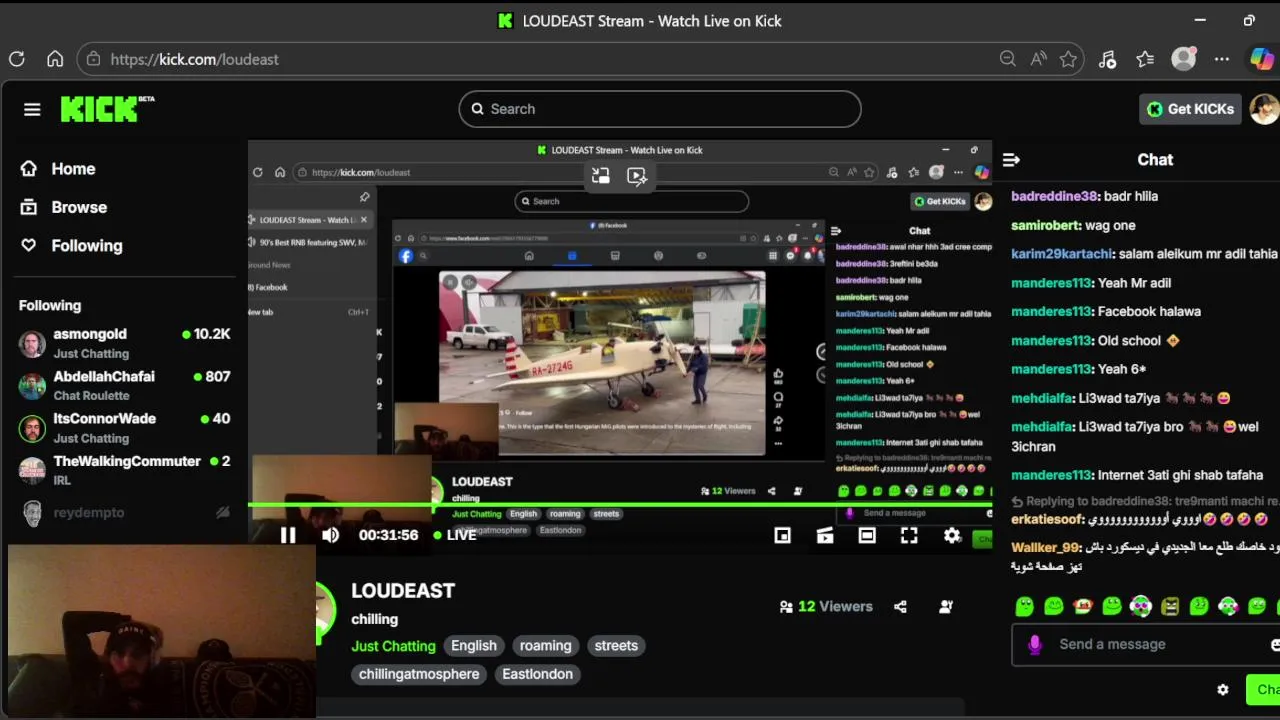1280x720 pixels.
Task: Open the clip creation icon
Action: tap(825, 535)
